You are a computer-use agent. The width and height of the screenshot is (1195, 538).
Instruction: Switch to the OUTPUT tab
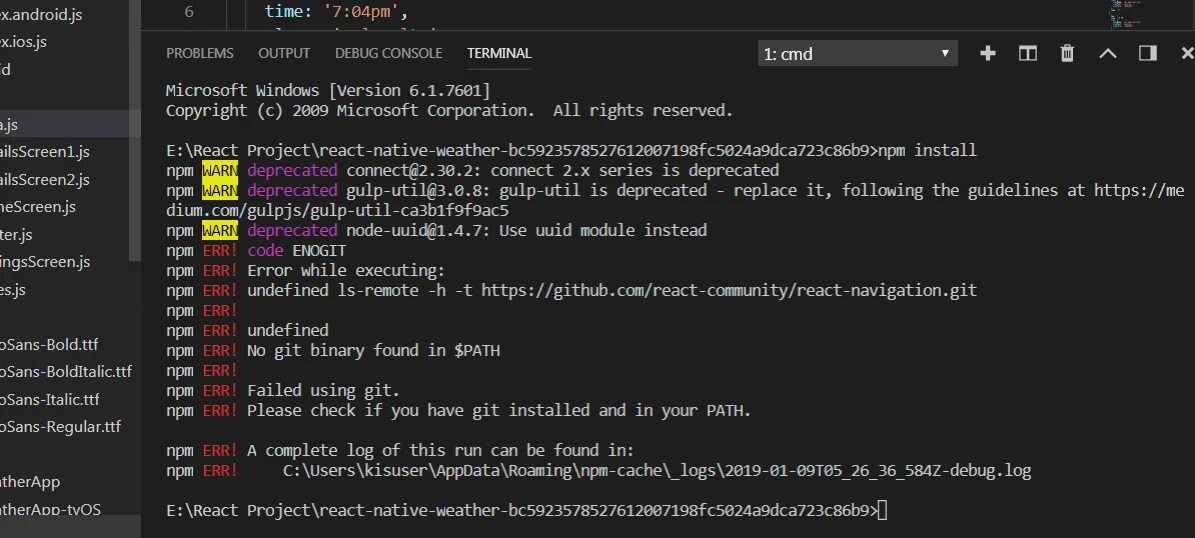pos(284,53)
